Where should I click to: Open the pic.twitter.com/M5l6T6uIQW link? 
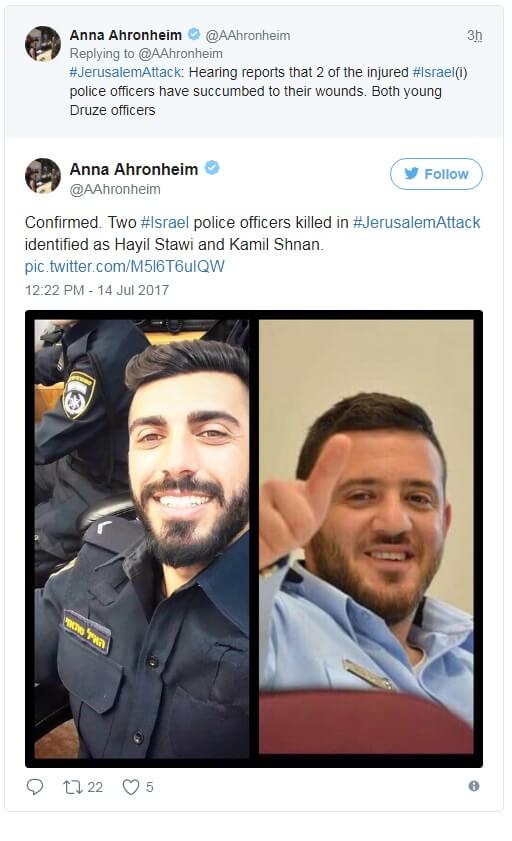coord(124,267)
